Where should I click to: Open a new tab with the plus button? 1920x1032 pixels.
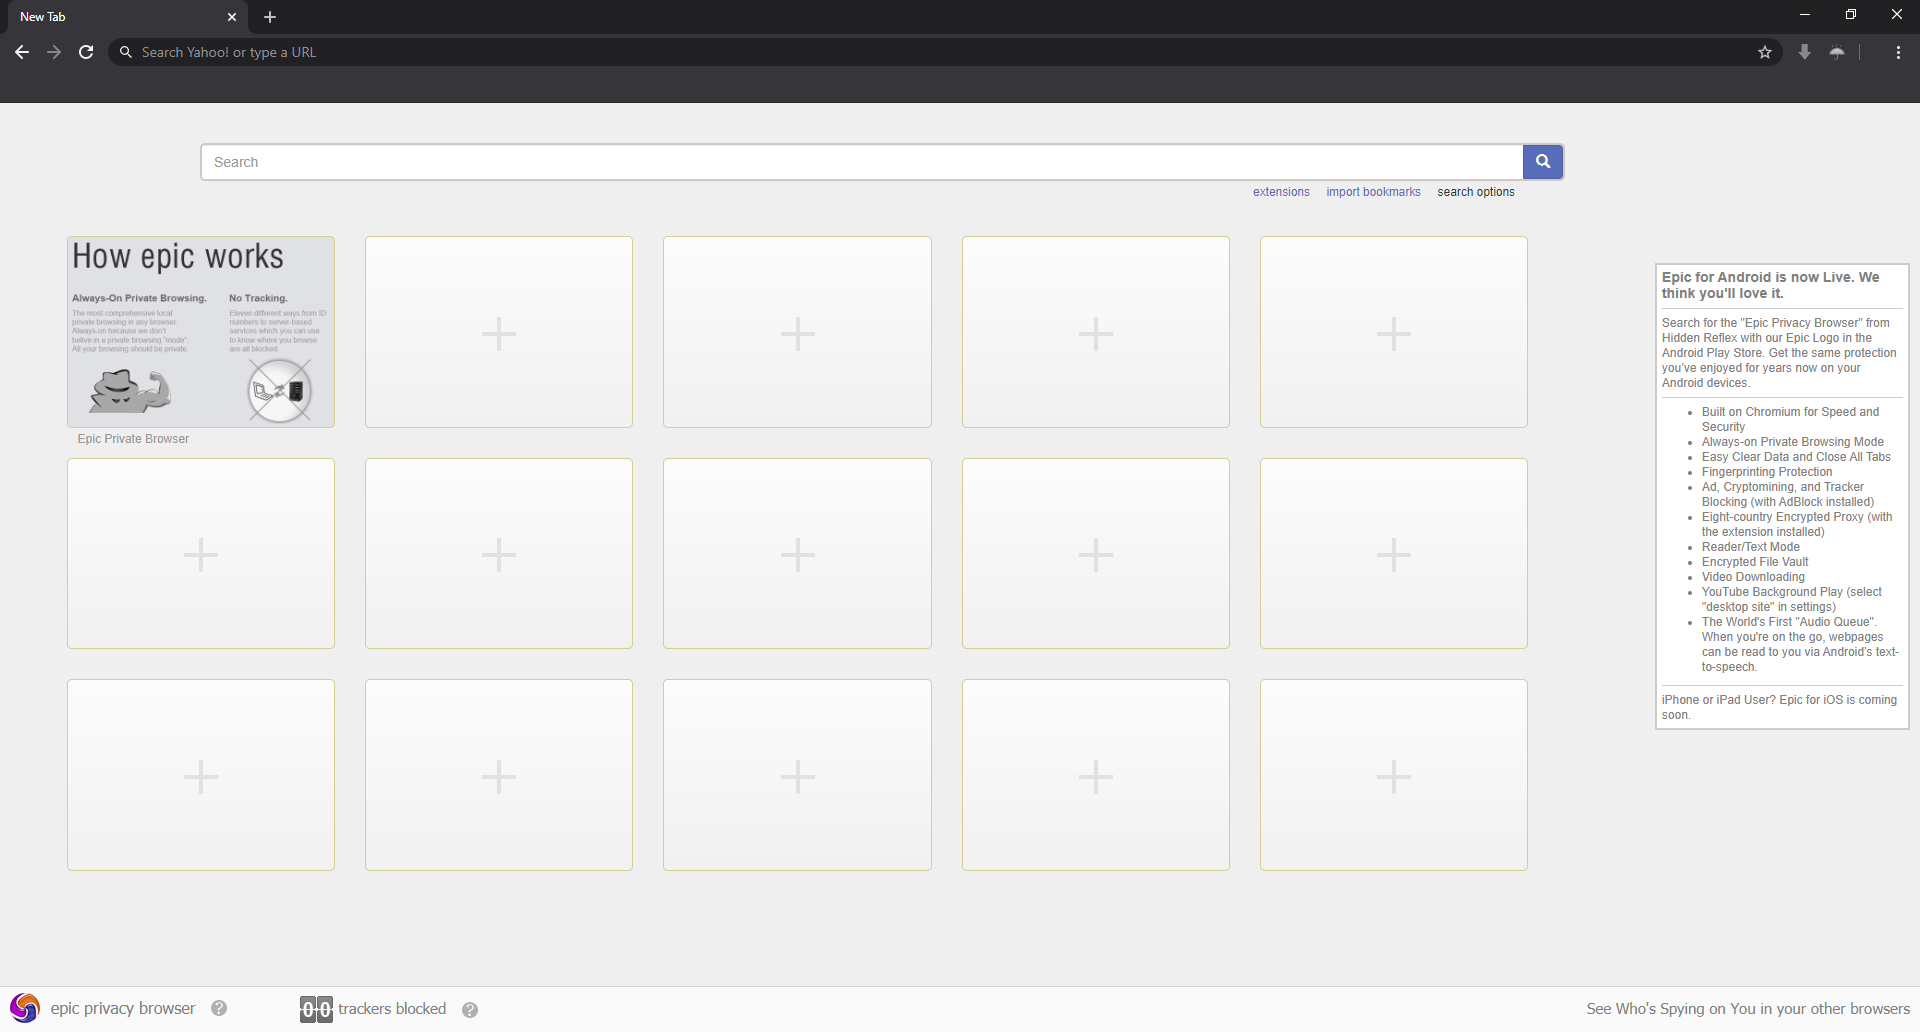point(270,17)
